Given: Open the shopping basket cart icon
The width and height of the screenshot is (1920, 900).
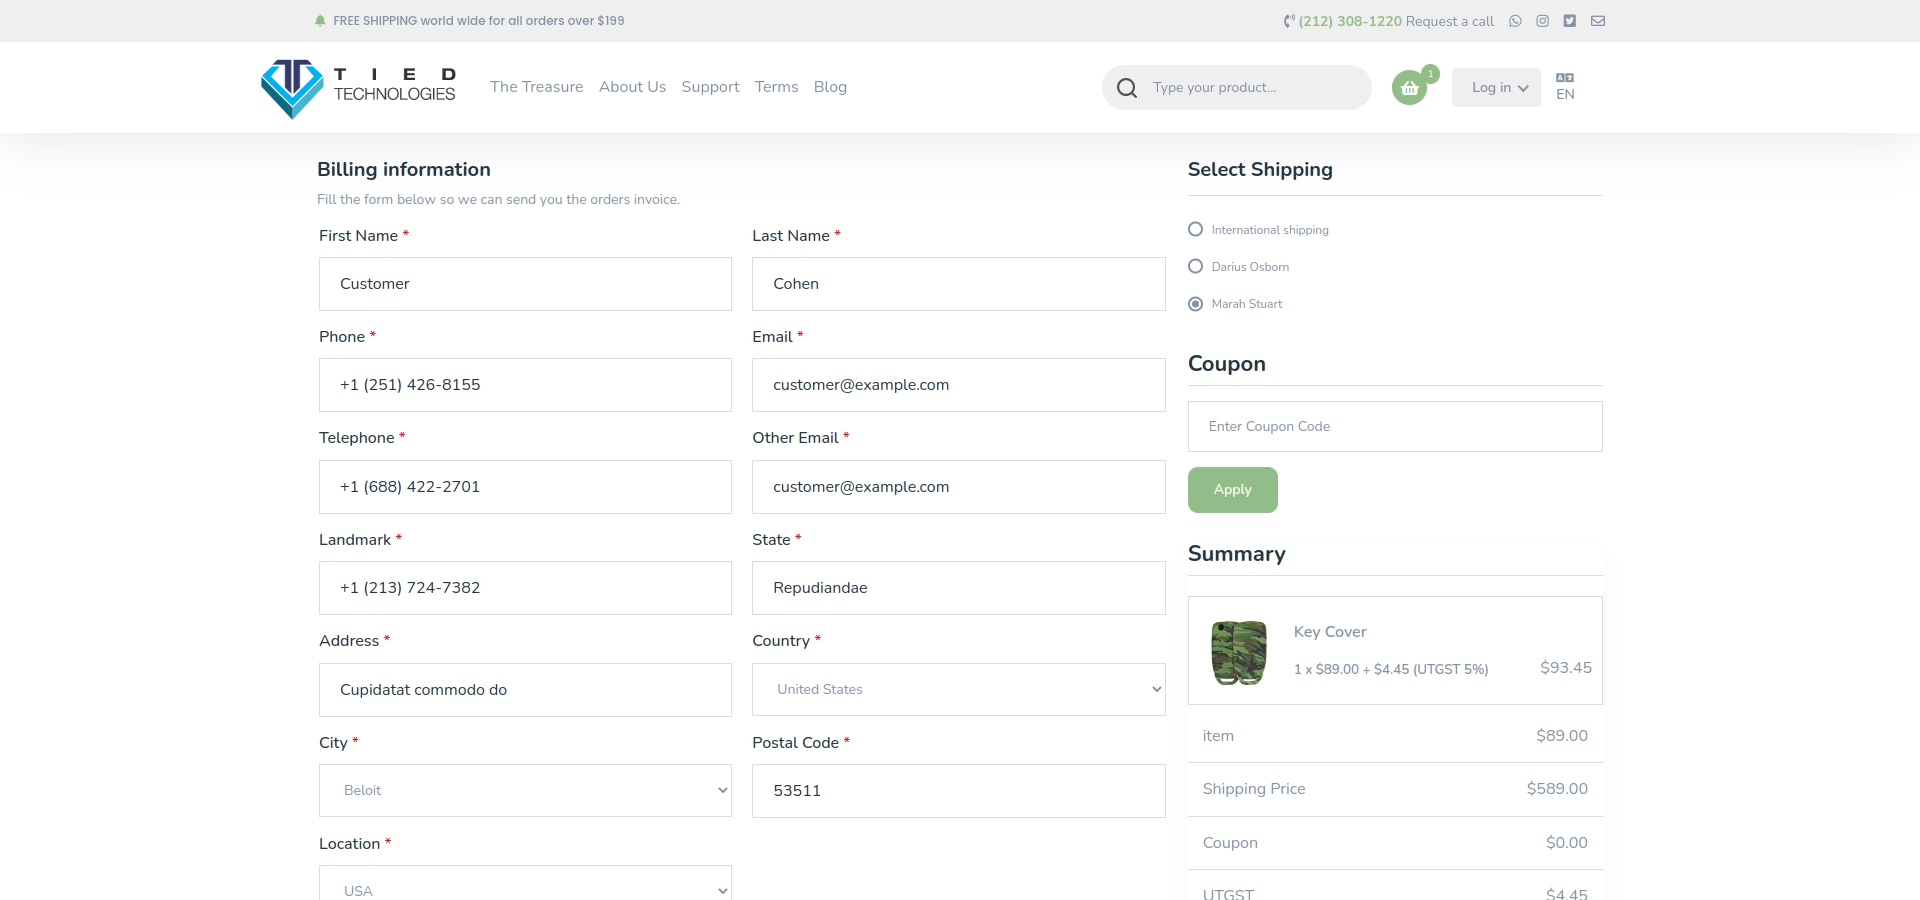Looking at the screenshot, I should (x=1409, y=88).
